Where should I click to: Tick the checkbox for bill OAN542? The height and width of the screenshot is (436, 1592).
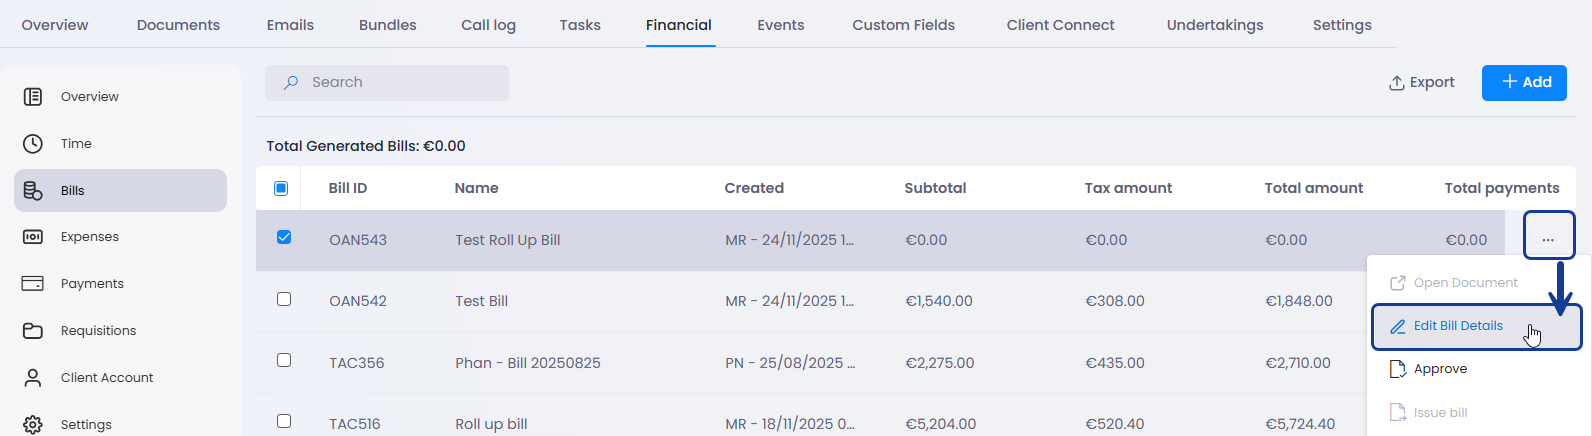(x=284, y=299)
